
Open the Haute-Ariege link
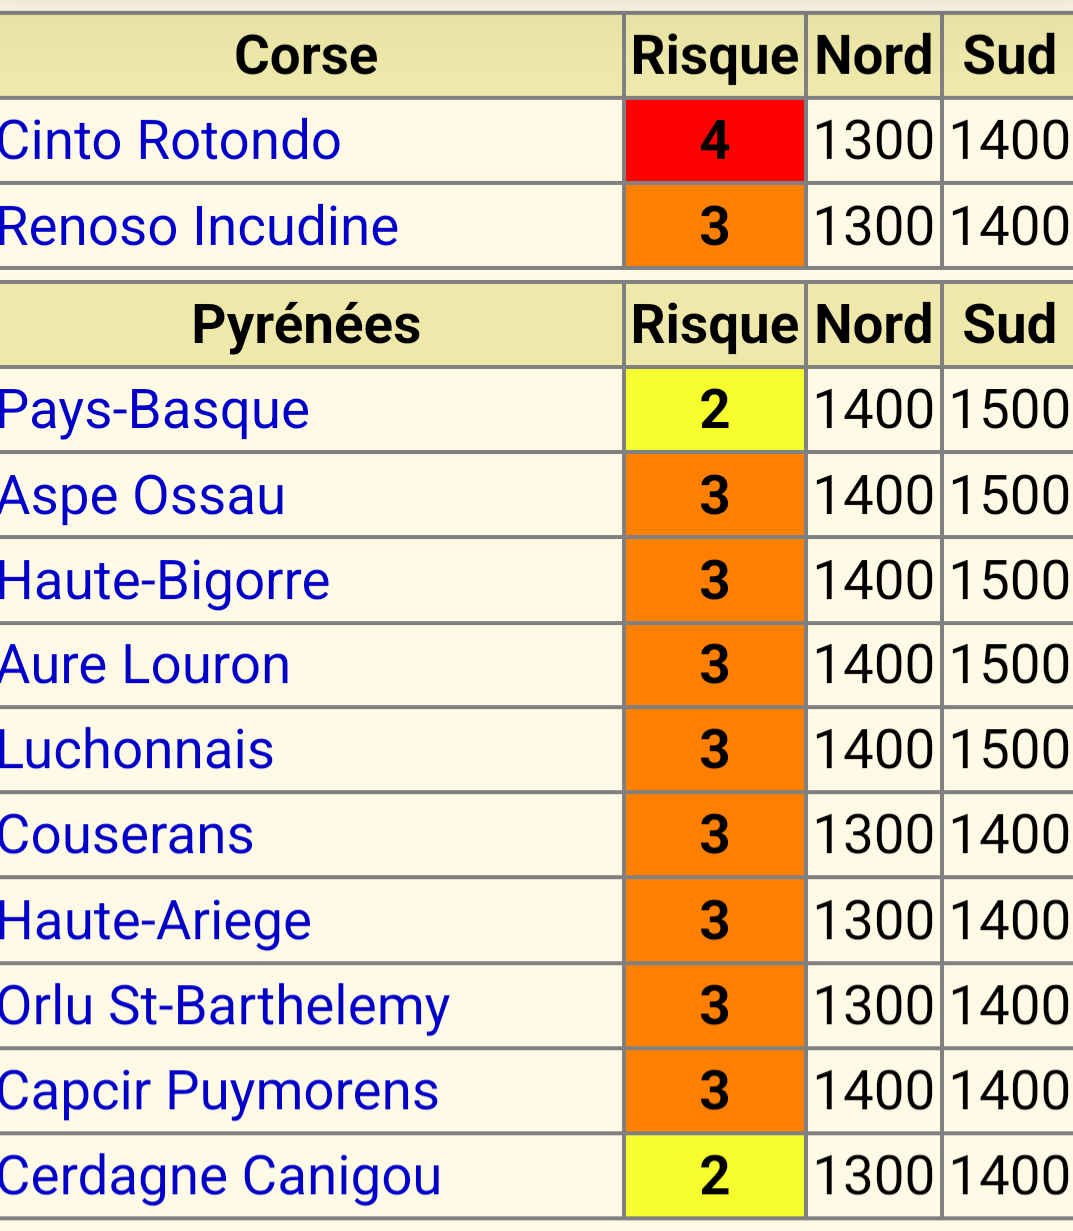(155, 921)
